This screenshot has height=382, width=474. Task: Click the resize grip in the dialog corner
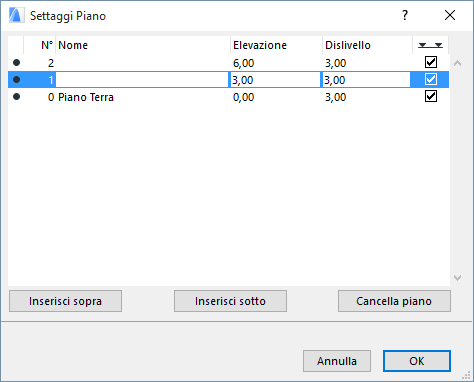467,375
